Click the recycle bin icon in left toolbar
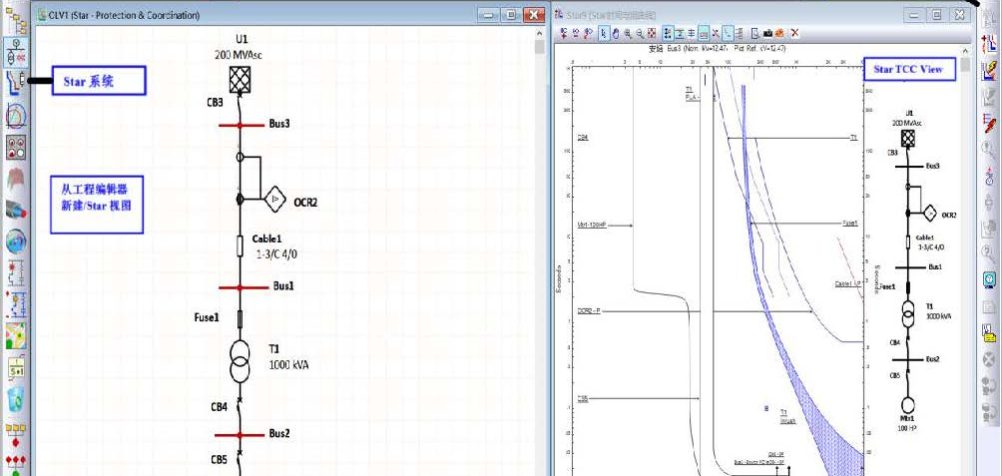Screen dimensions: 1002x476 click(x=15, y=400)
